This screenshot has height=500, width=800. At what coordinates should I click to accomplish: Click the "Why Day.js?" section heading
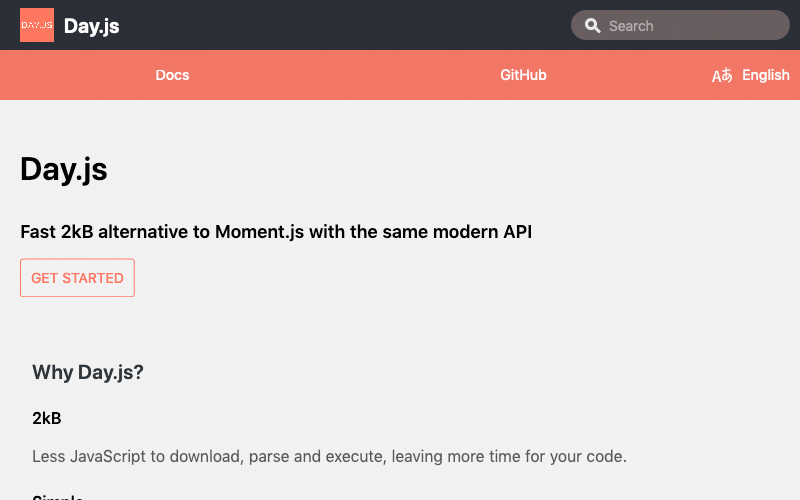coord(88,372)
